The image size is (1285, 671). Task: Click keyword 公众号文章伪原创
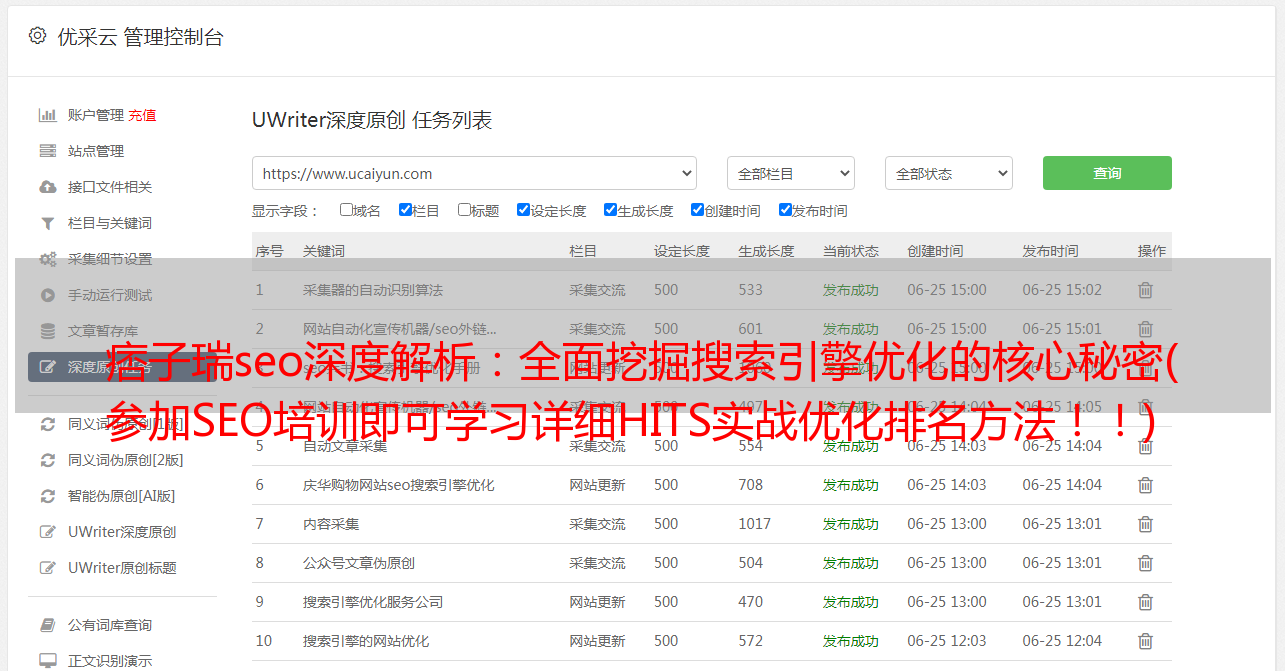[359, 563]
